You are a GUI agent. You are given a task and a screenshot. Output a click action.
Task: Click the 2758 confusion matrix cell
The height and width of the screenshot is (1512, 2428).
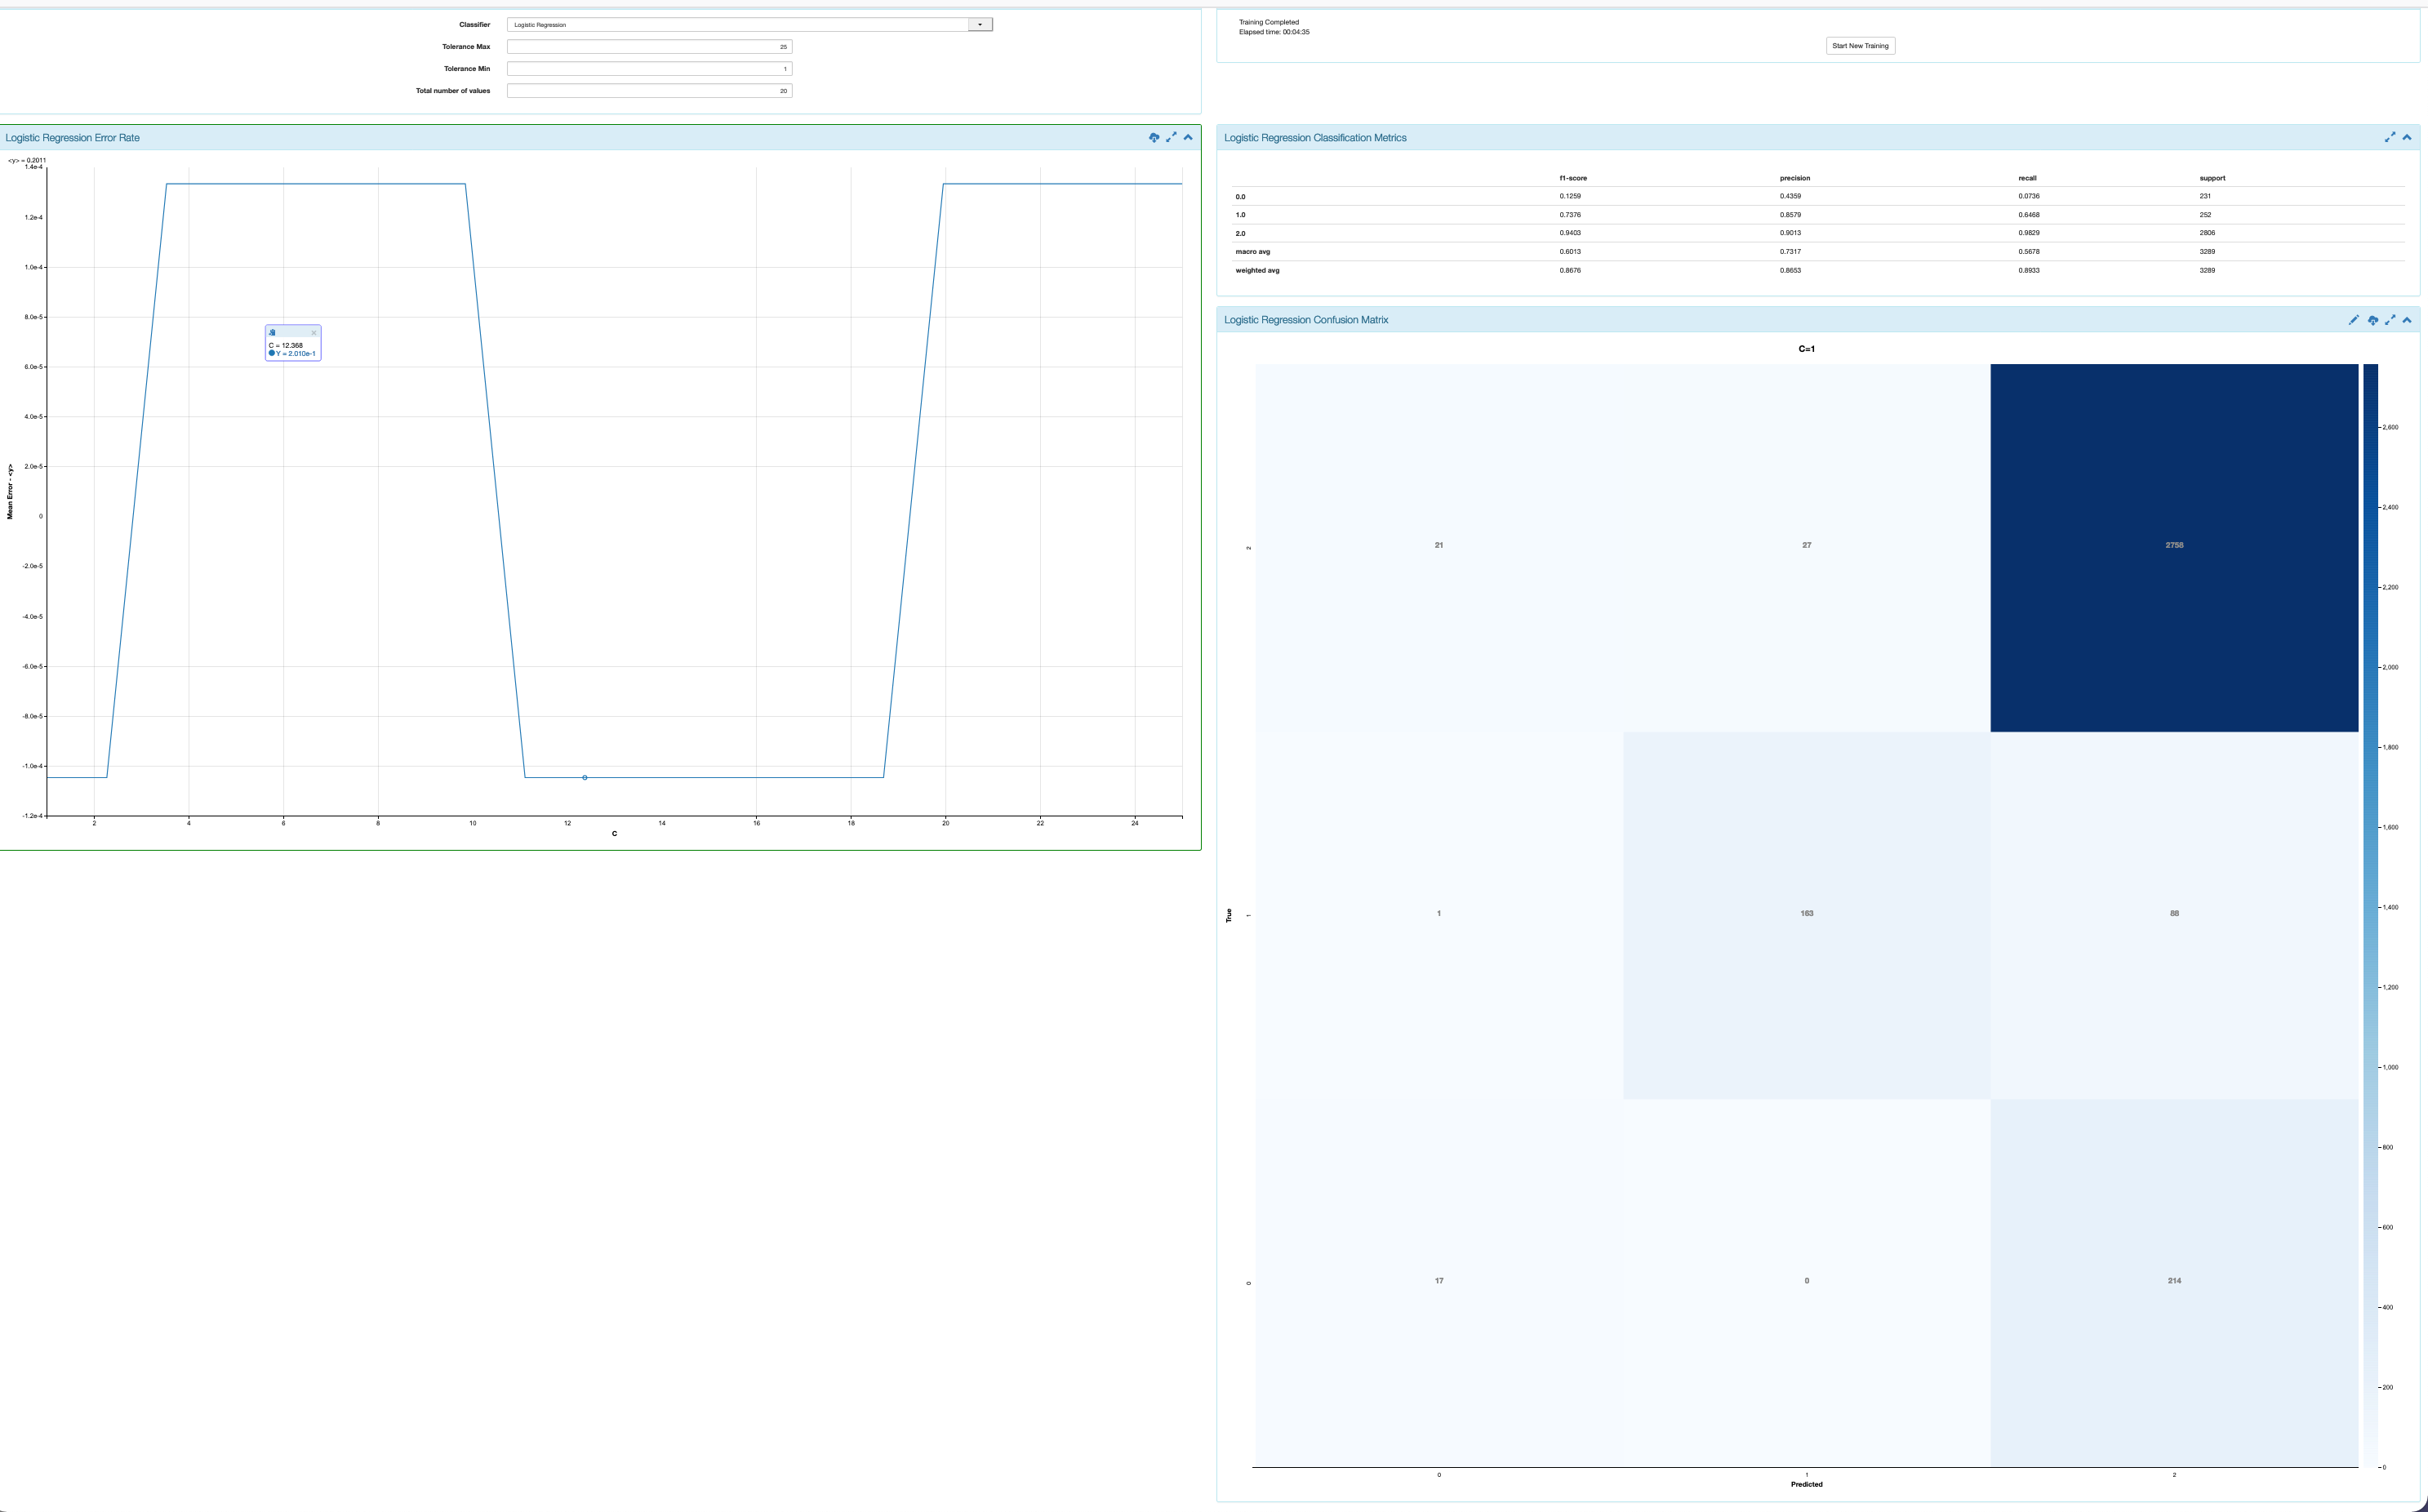pyautogui.click(x=2174, y=547)
